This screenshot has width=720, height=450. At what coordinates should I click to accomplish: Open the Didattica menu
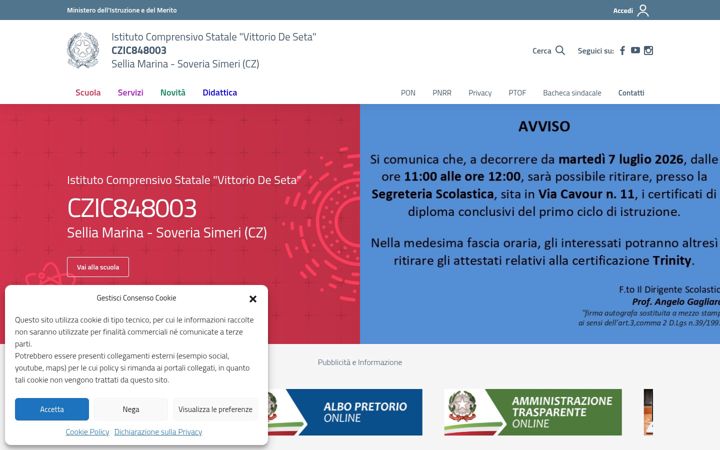[219, 92]
